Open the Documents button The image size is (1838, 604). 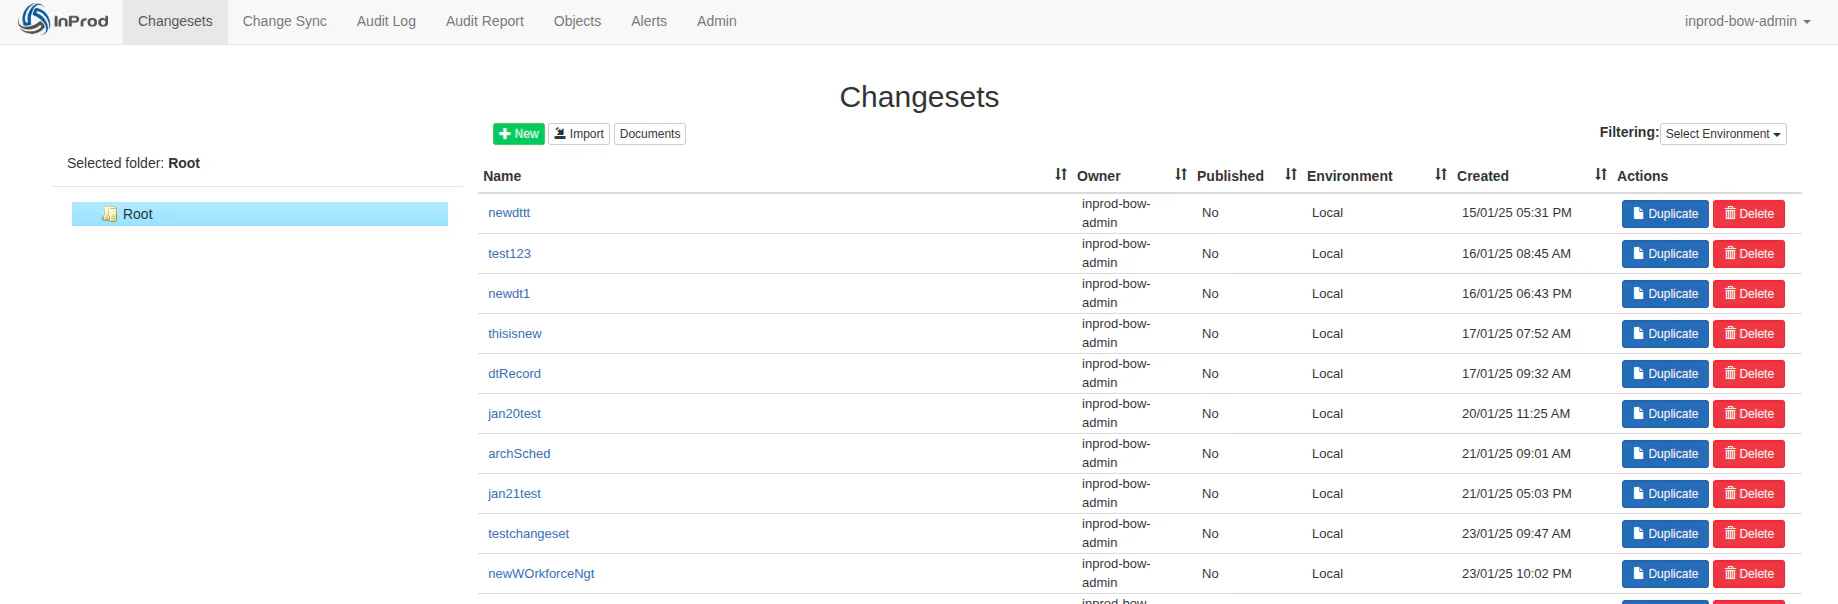pos(650,134)
